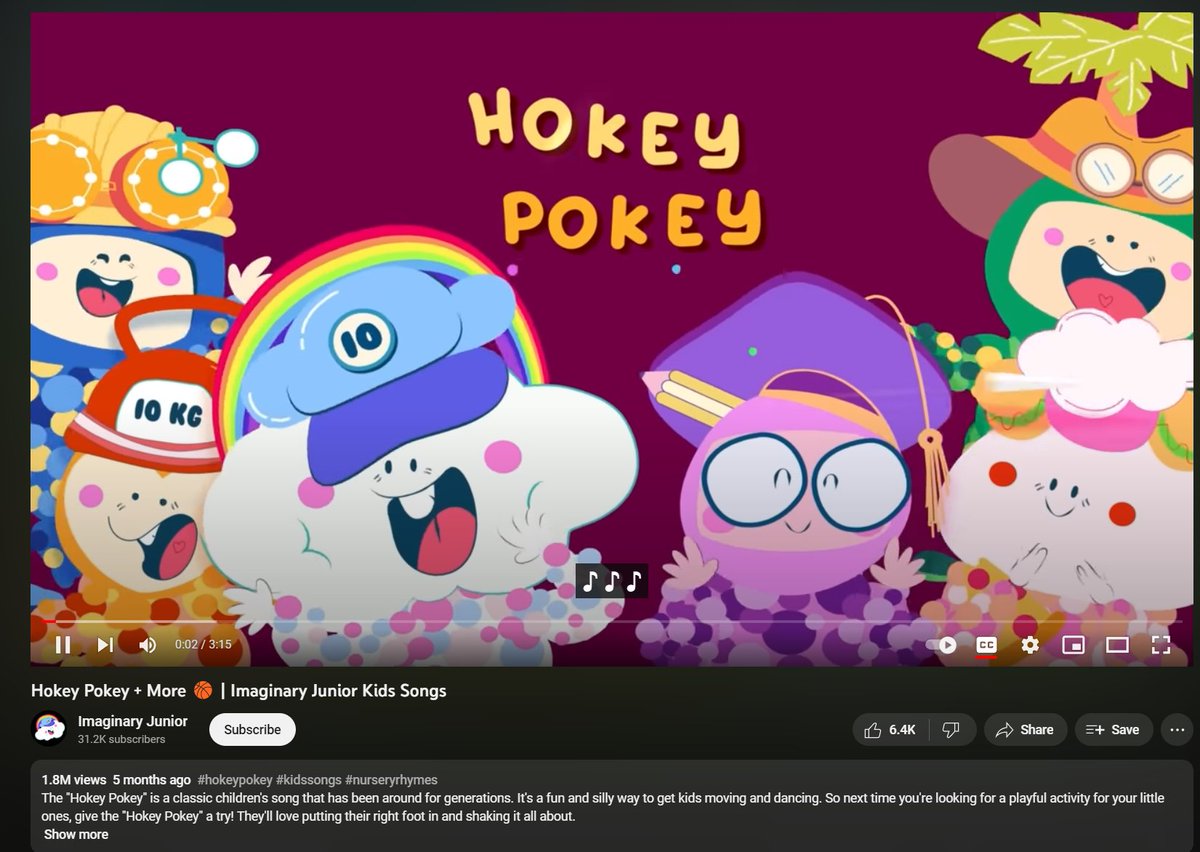Pause the Hokey Pokey video
The image size is (1200, 852).
tap(62, 645)
